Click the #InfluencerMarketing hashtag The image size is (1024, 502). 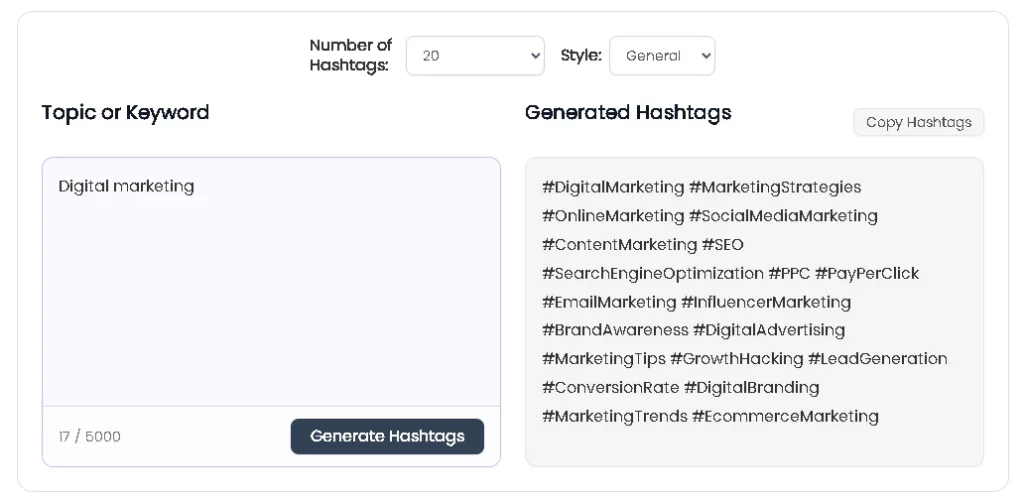(766, 301)
